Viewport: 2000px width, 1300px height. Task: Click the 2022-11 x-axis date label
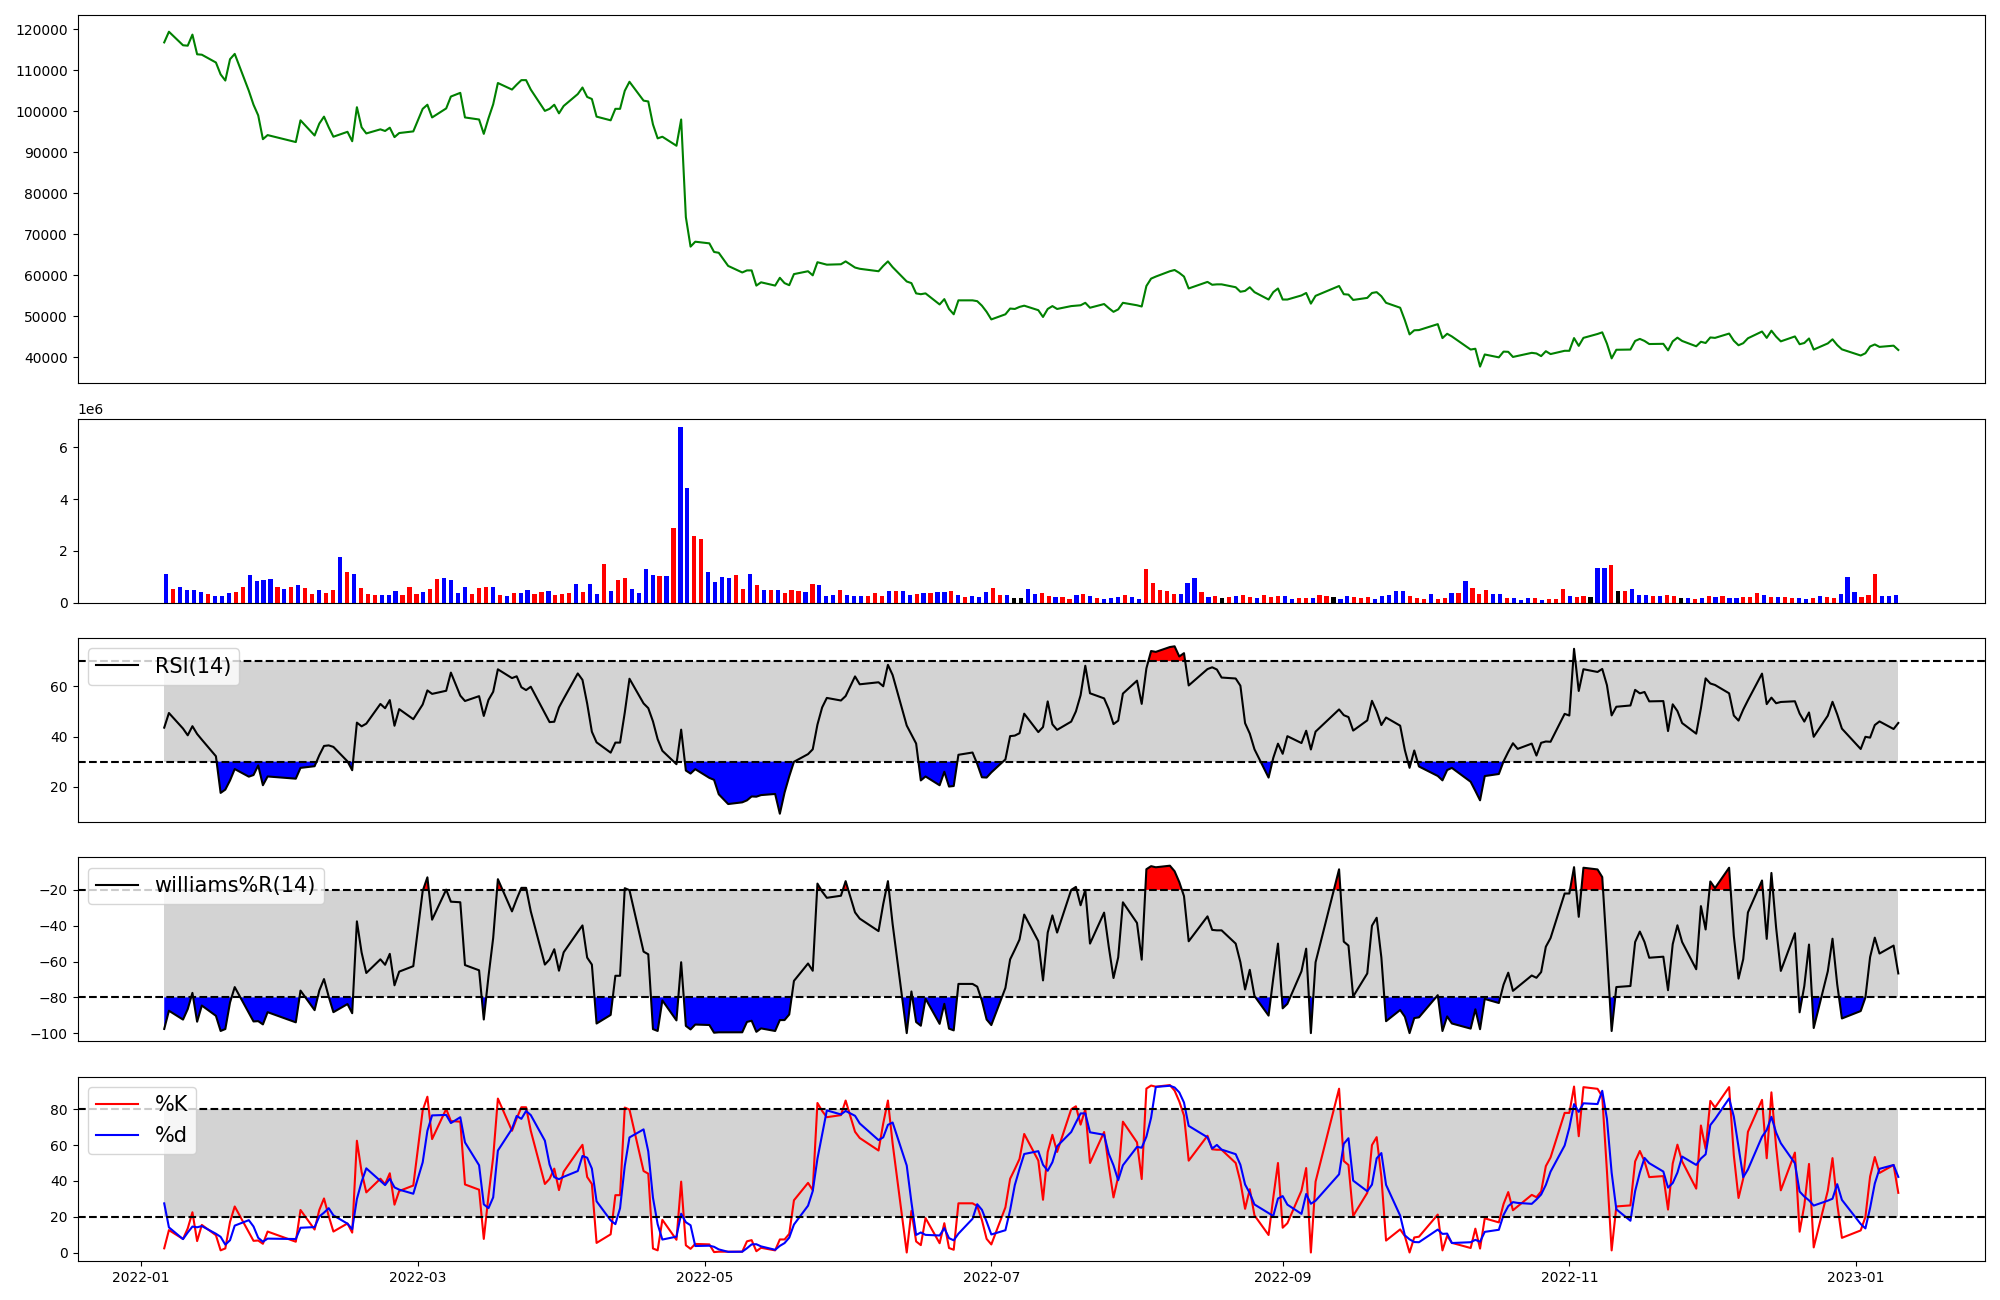[x=1569, y=1277]
